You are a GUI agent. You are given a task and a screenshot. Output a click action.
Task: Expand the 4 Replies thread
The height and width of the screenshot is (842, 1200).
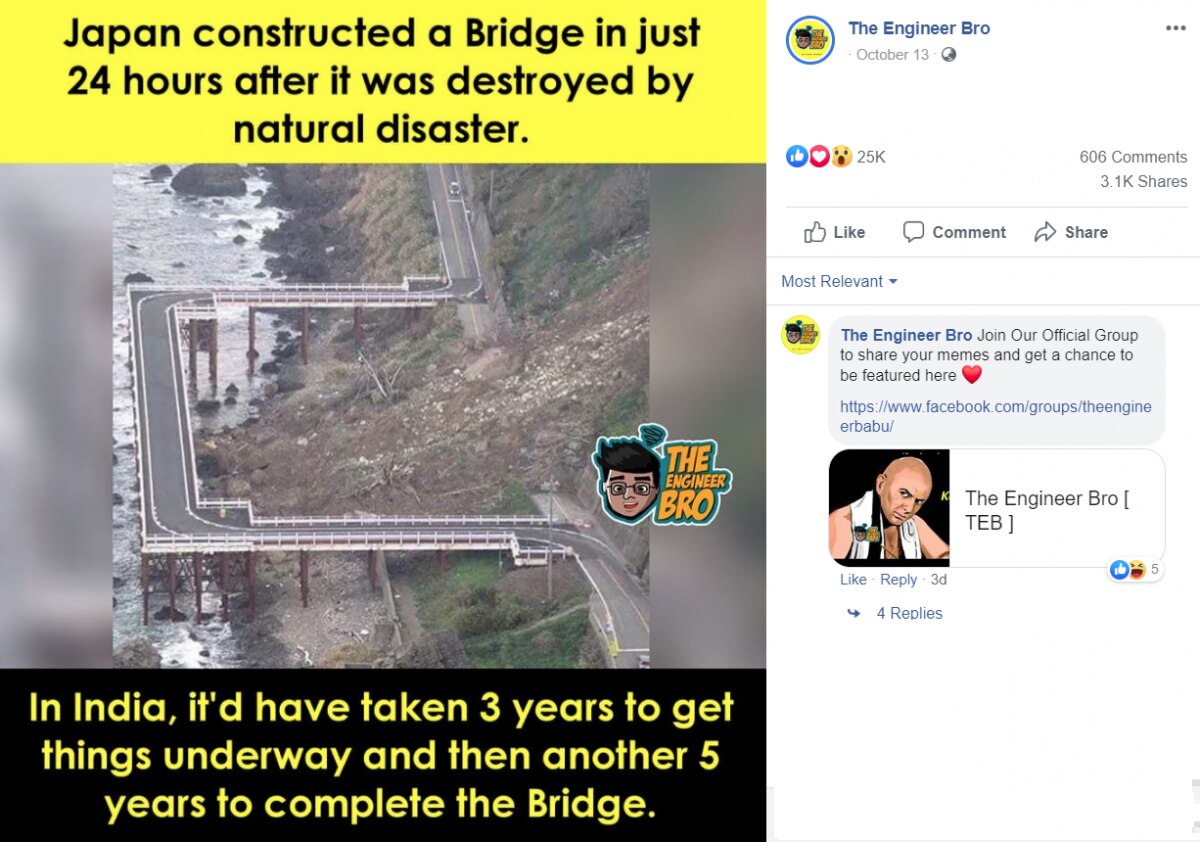[909, 613]
